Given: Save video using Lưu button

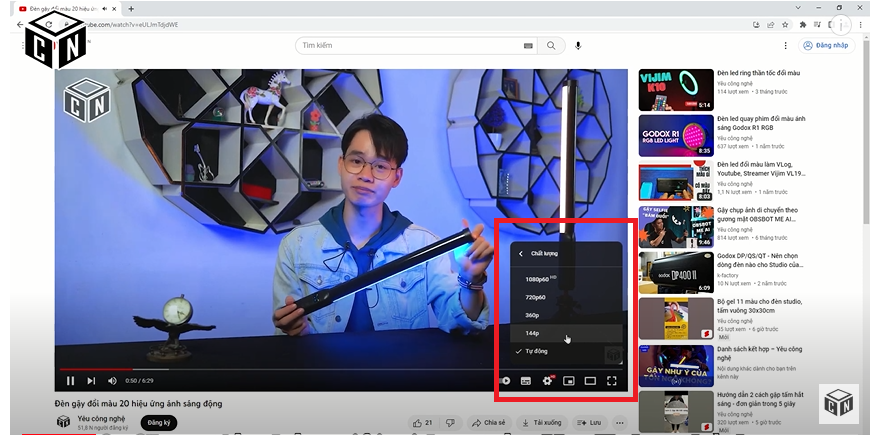Looking at the screenshot, I should (x=589, y=423).
